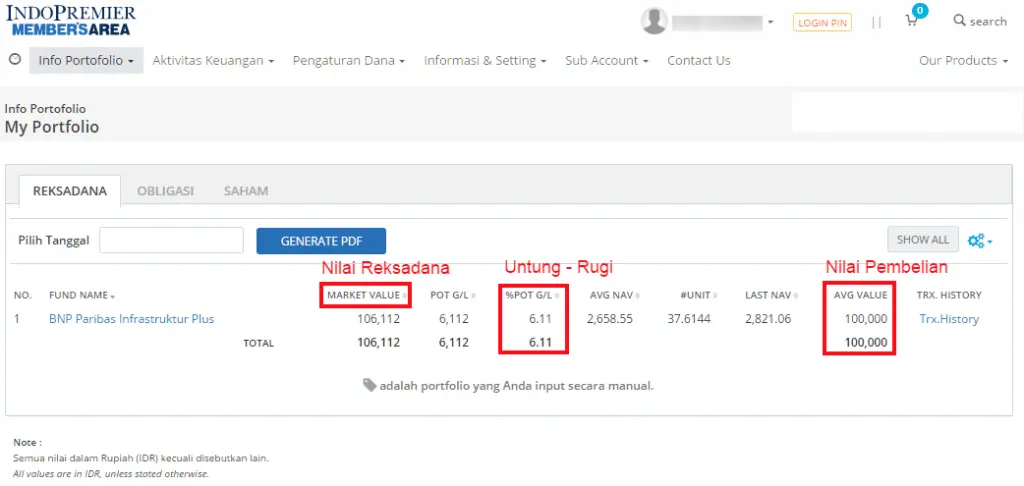Sort by MARKET VALUE column header
Image resolution: width=1024 pixels, height=486 pixels.
tap(366, 295)
